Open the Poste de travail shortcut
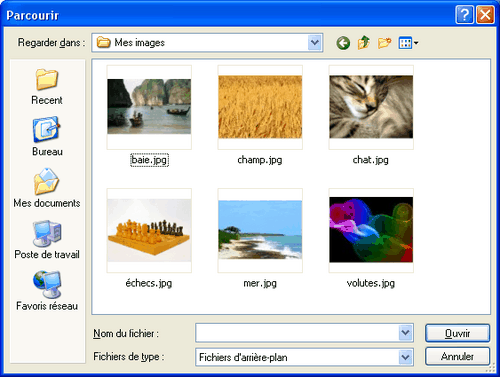The image size is (500, 377). point(47,240)
